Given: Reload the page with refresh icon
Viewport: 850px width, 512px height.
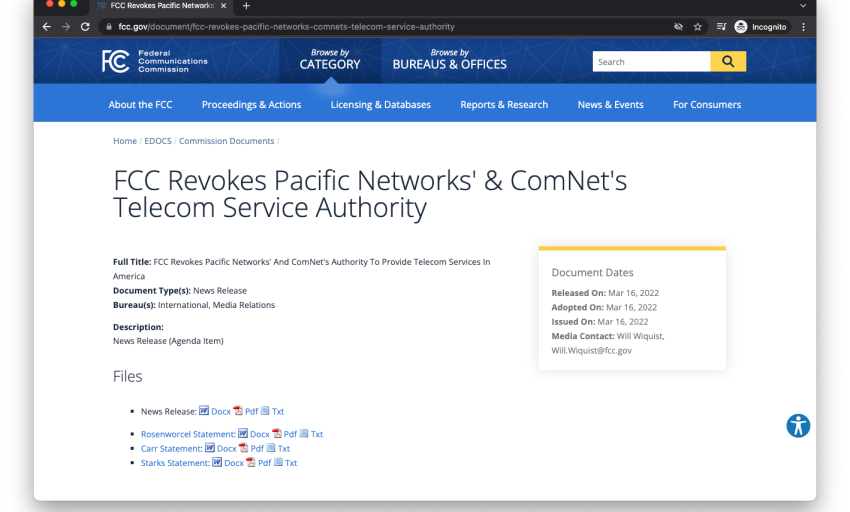Looking at the screenshot, I should [85, 27].
